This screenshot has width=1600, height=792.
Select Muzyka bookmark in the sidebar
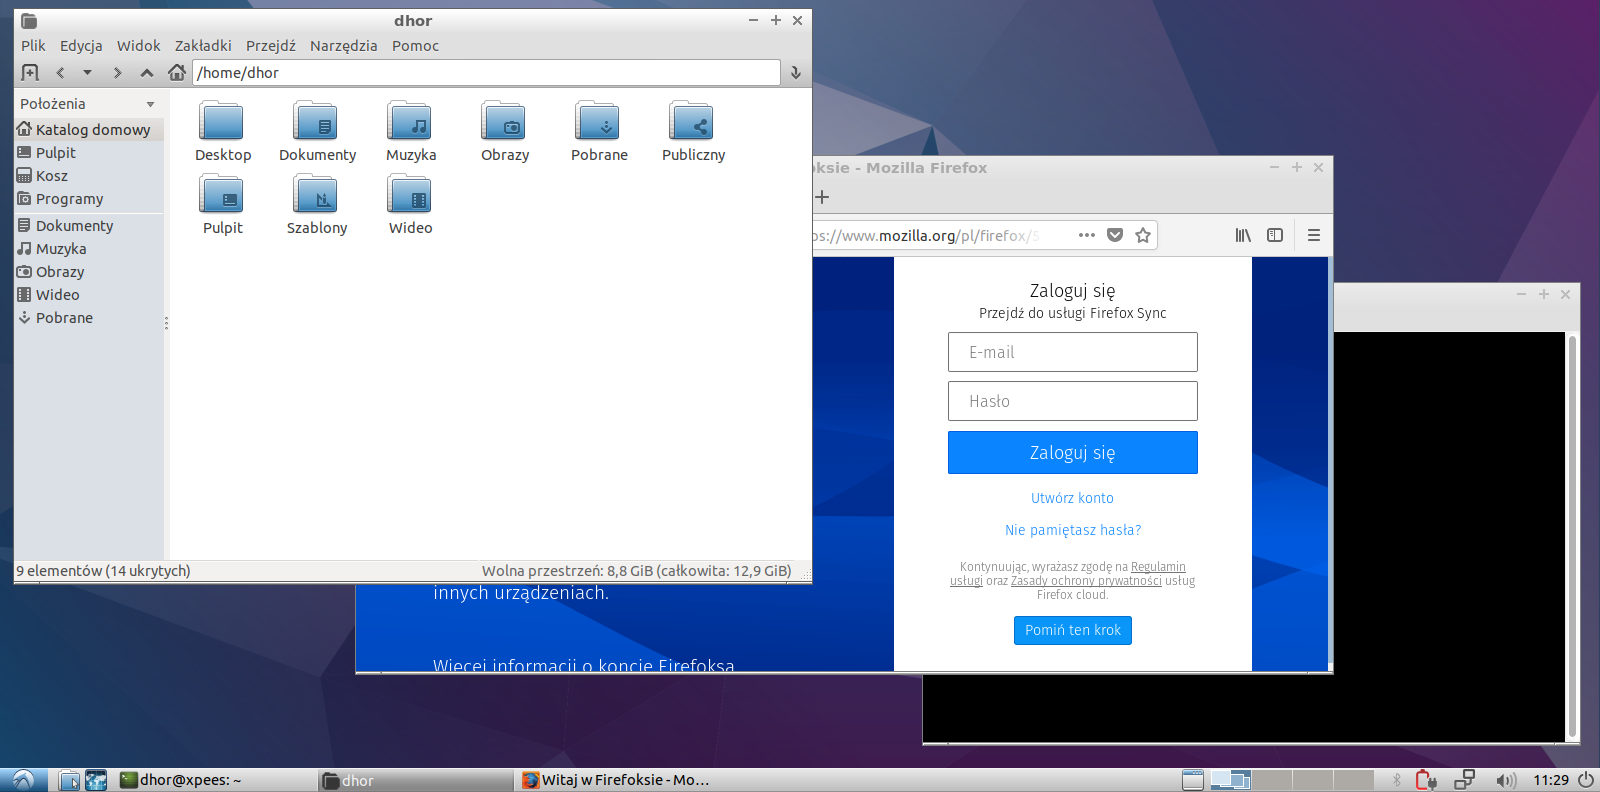click(89, 249)
